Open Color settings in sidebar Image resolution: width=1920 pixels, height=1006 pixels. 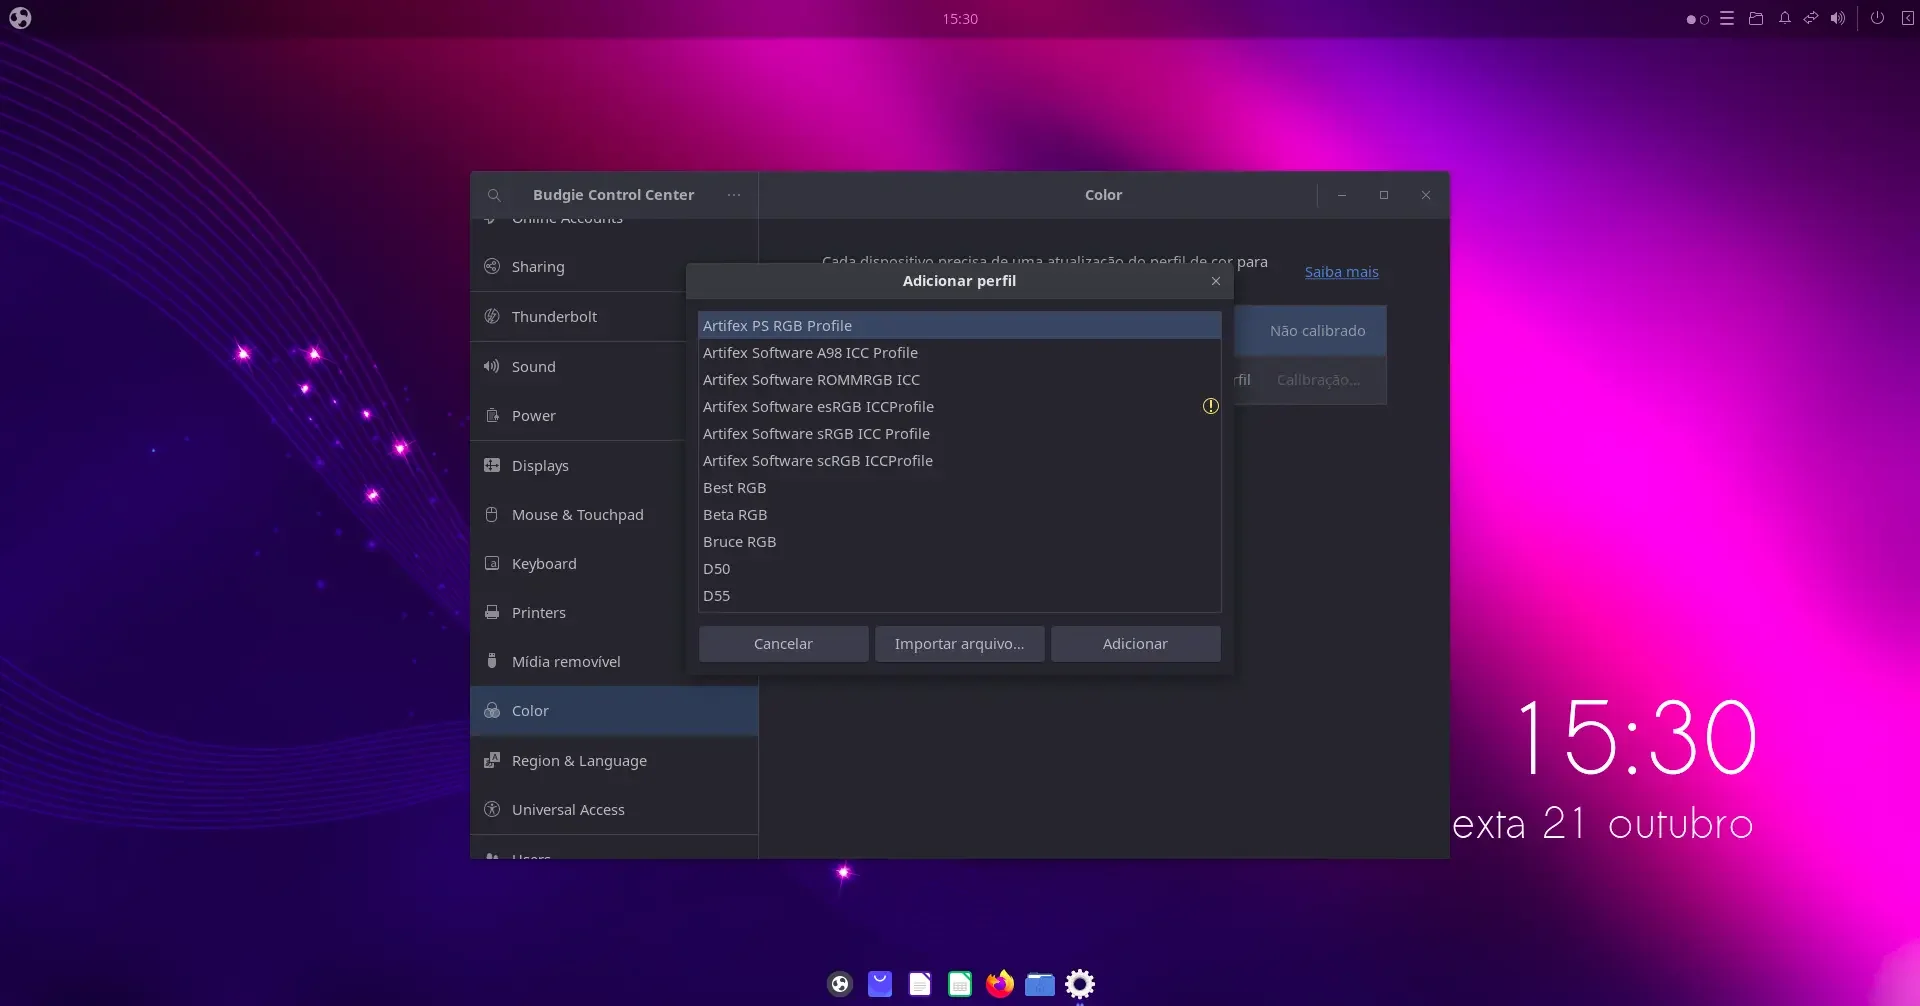pos(614,711)
